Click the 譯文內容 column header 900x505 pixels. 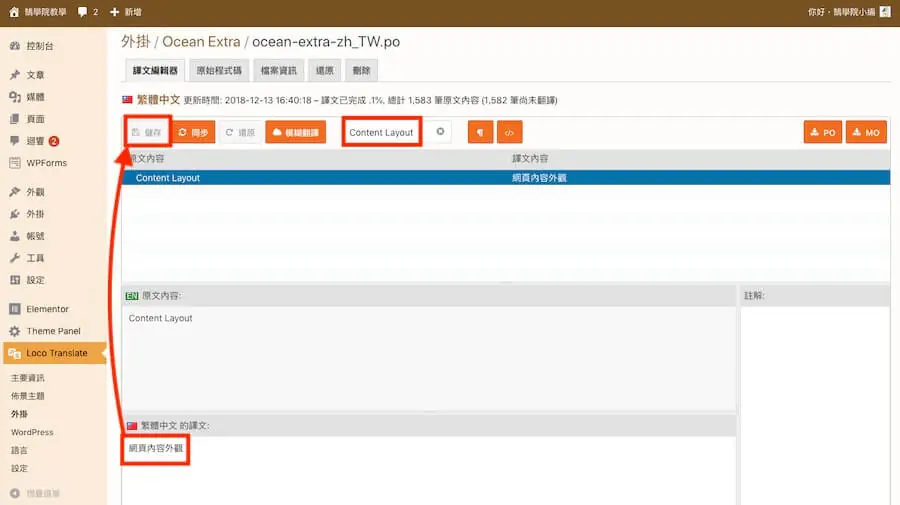530,158
